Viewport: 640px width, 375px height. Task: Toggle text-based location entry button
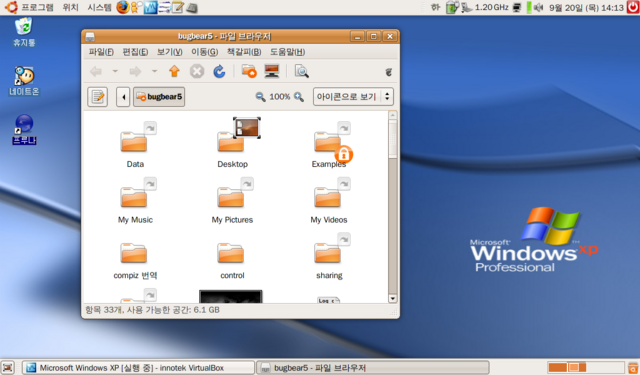pyautogui.click(x=98, y=97)
